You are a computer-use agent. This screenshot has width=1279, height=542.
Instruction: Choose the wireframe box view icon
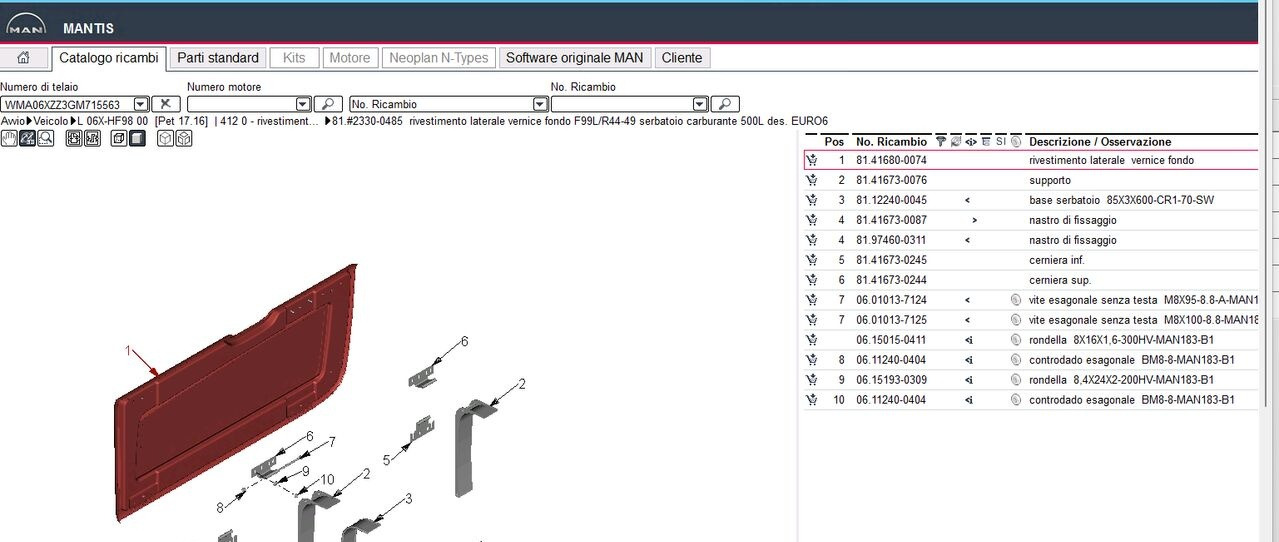point(119,138)
